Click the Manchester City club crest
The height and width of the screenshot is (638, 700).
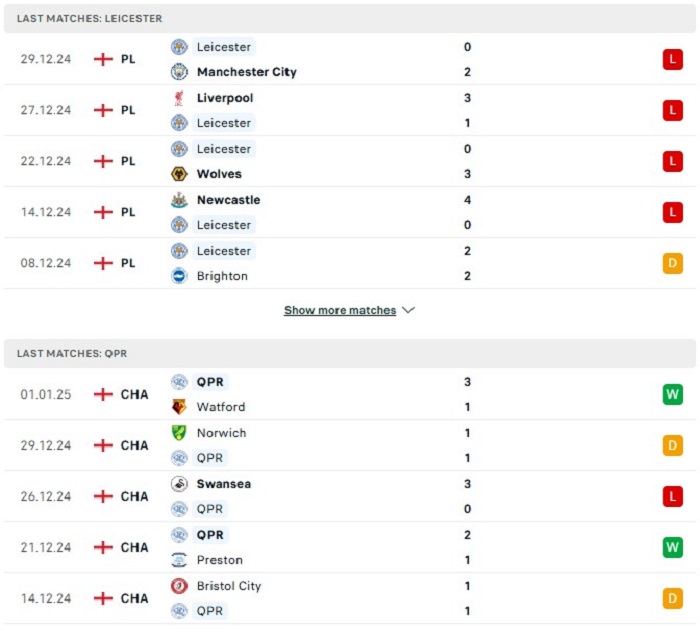(x=179, y=72)
